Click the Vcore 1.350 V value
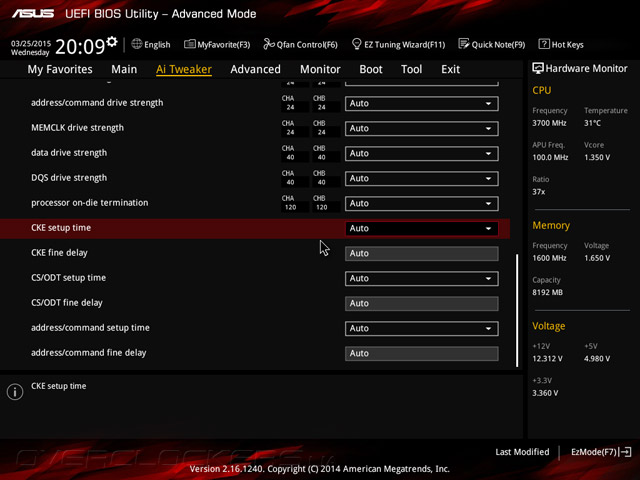Image resolution: width=640 pixels, height=480 pixels. pos(597,157)
